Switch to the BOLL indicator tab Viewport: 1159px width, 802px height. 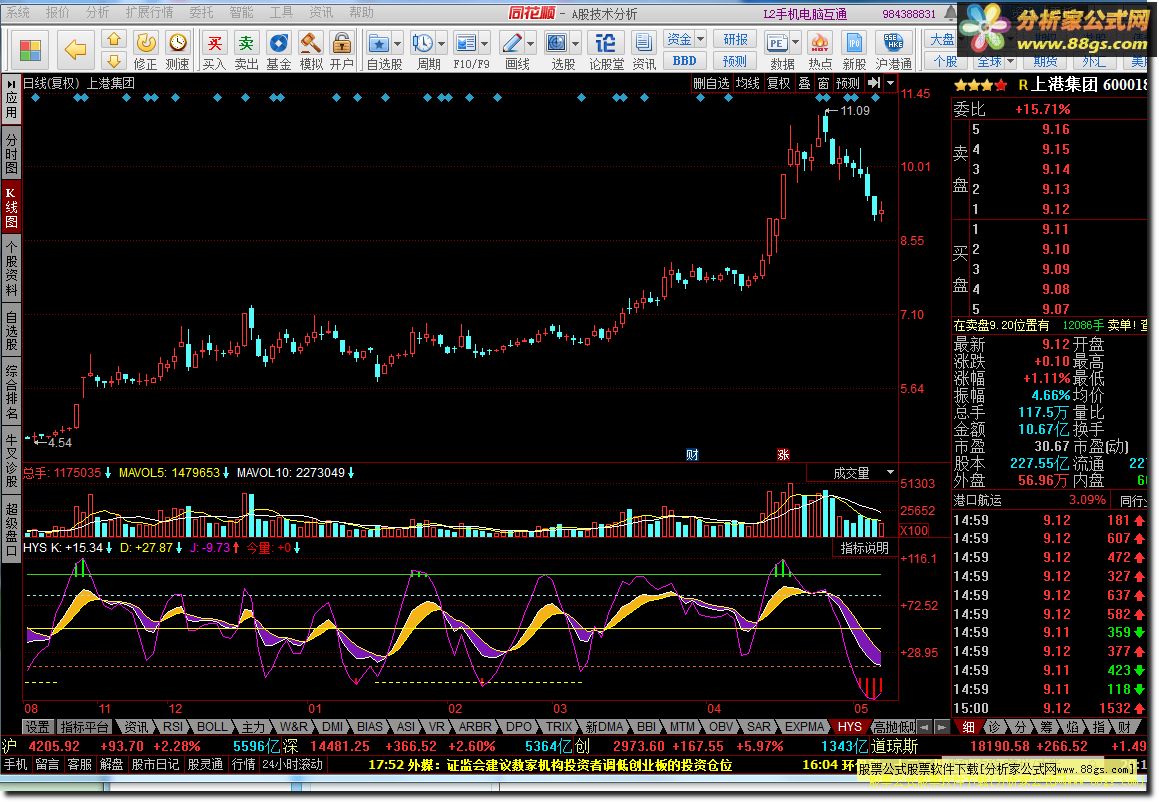click(x=212, y=727)
